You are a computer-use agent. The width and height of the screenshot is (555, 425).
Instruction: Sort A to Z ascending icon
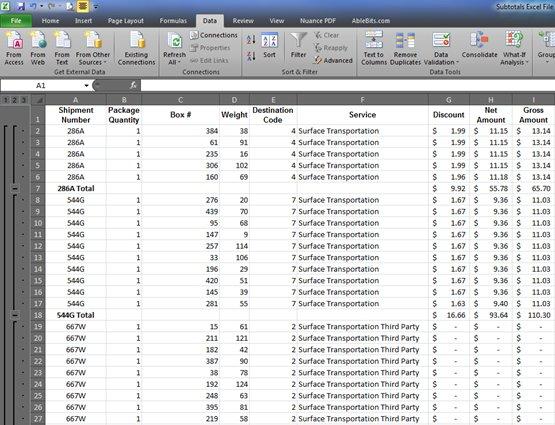[251, 40]
